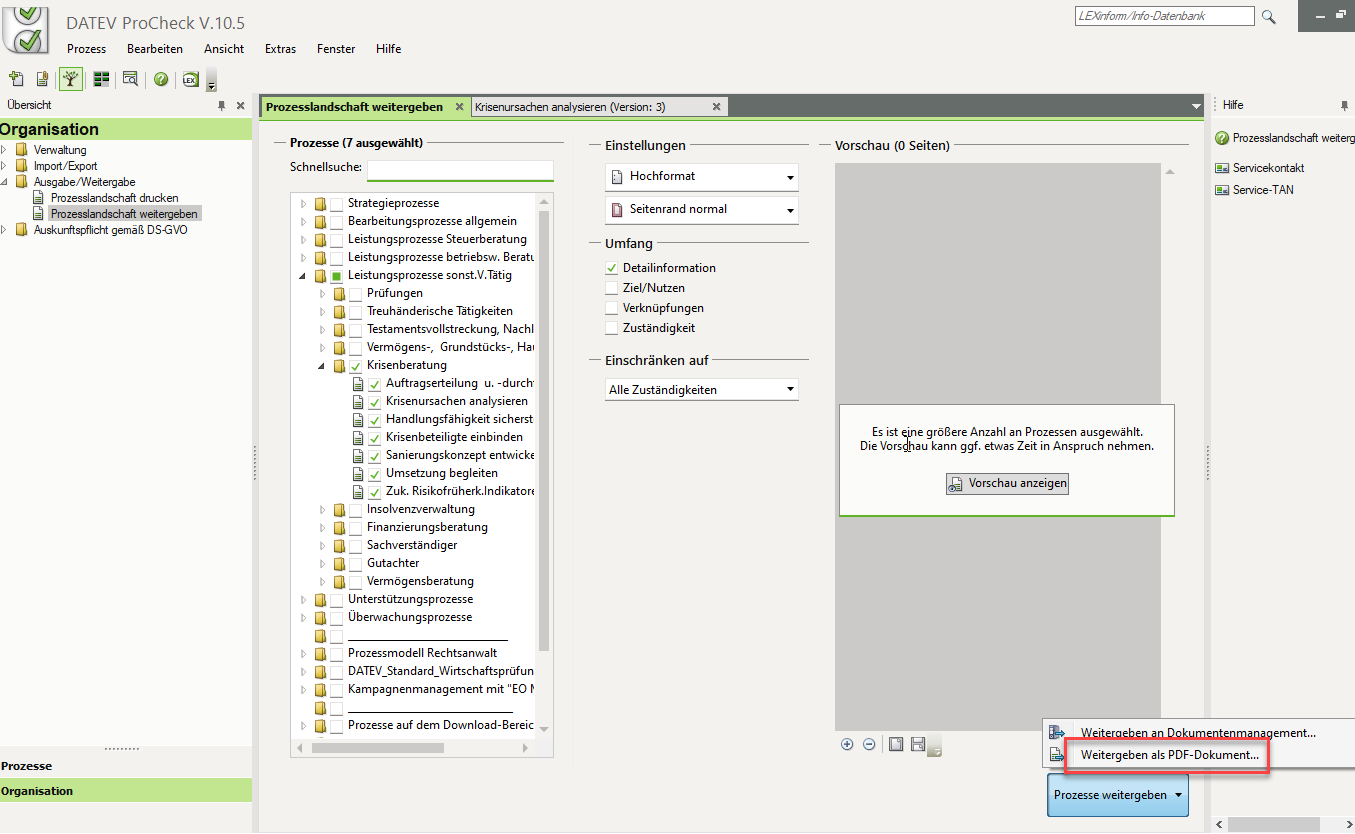This screenshot has height=834, width=1355.
Task: Open the window search toolbar icon
Action: click(x=130, y=79)
